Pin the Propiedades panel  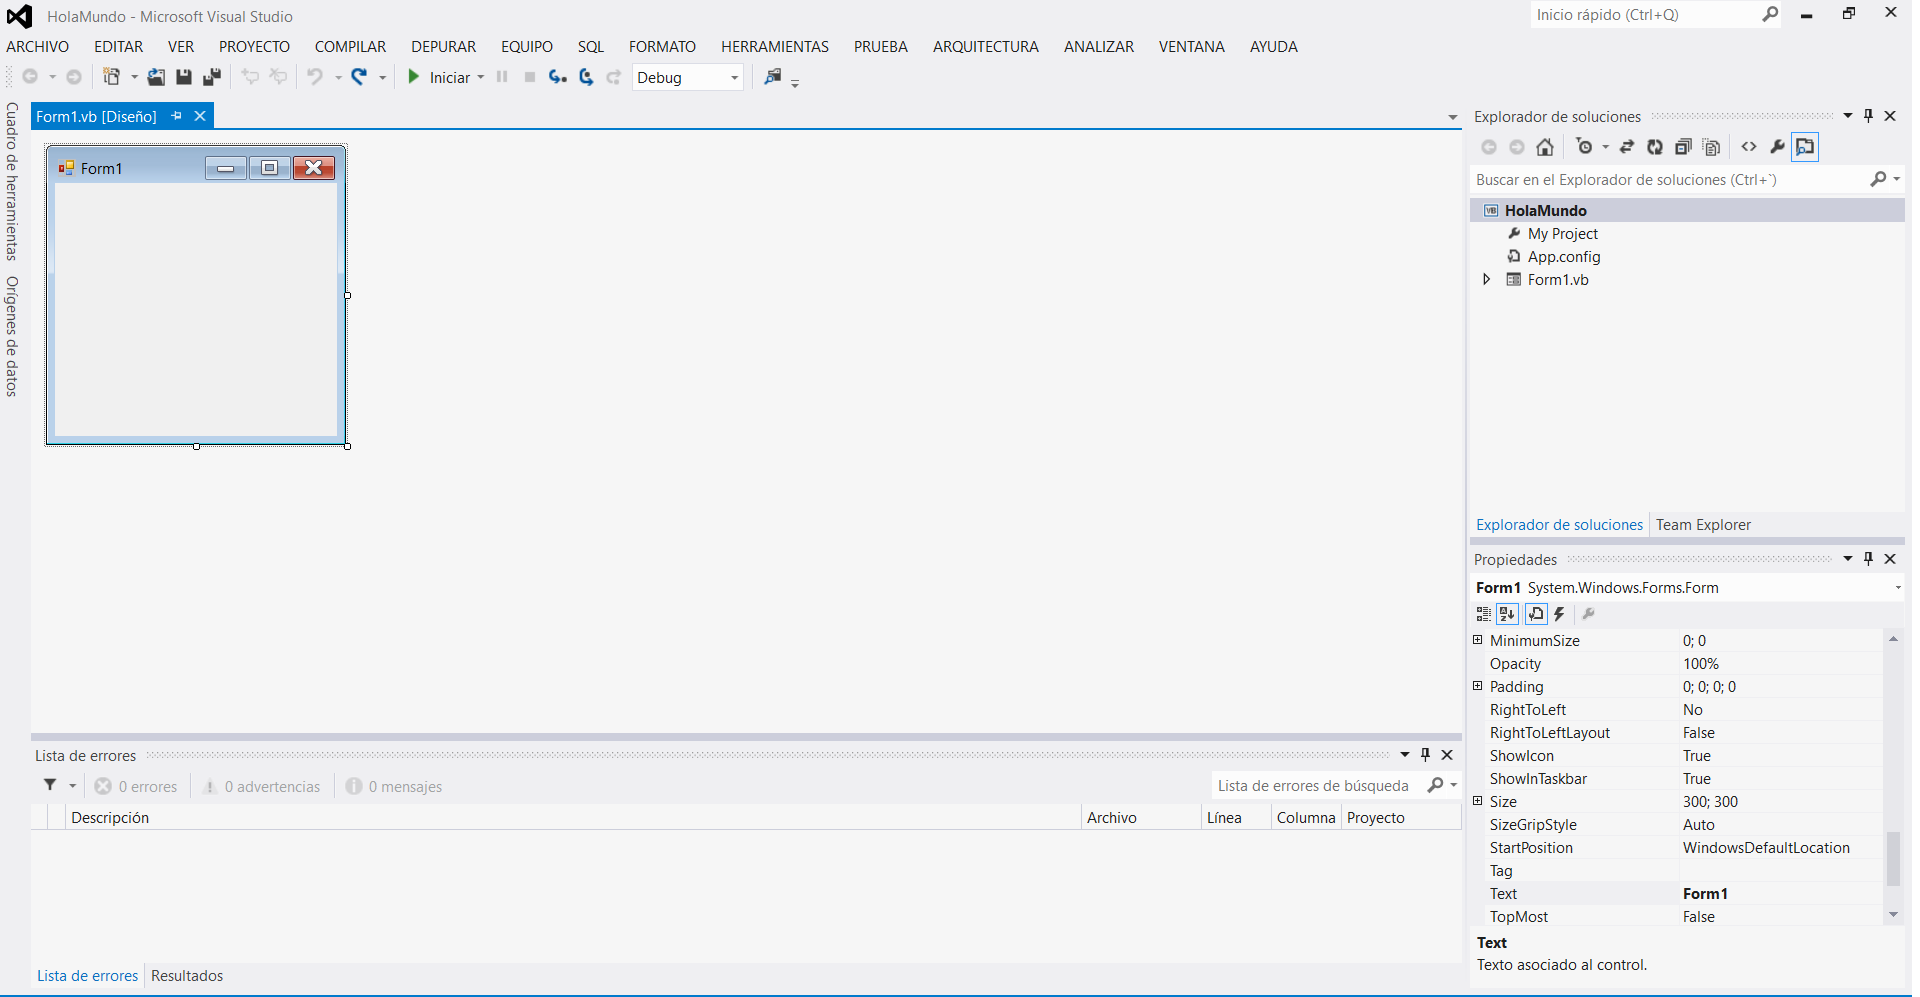1868,559
